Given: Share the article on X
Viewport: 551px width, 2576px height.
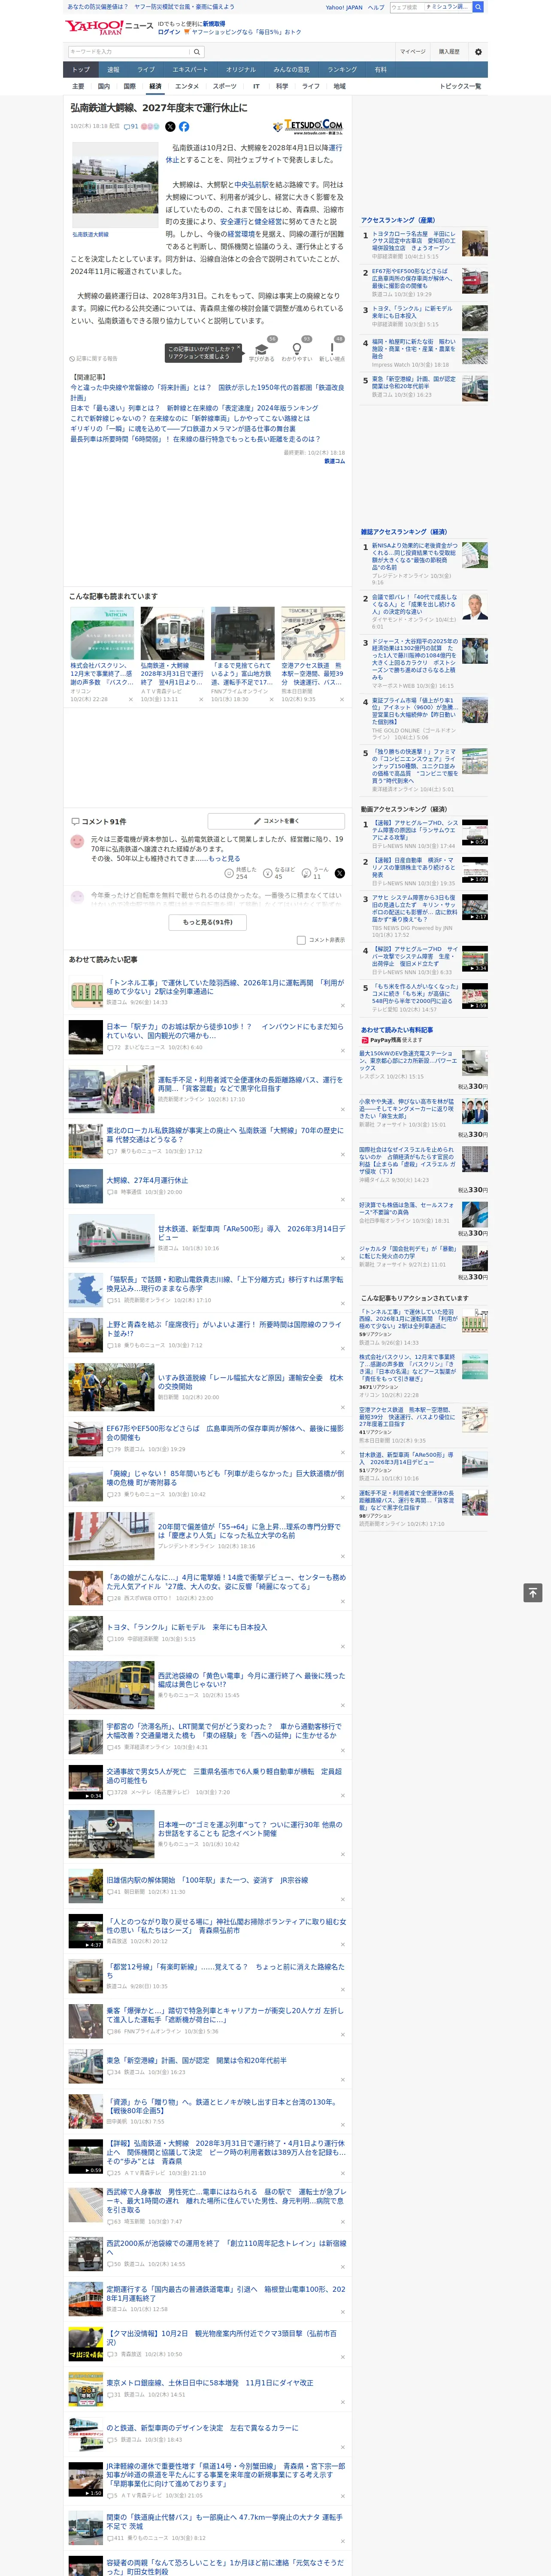Looking at the screenshot, I should tap(170, 127).
